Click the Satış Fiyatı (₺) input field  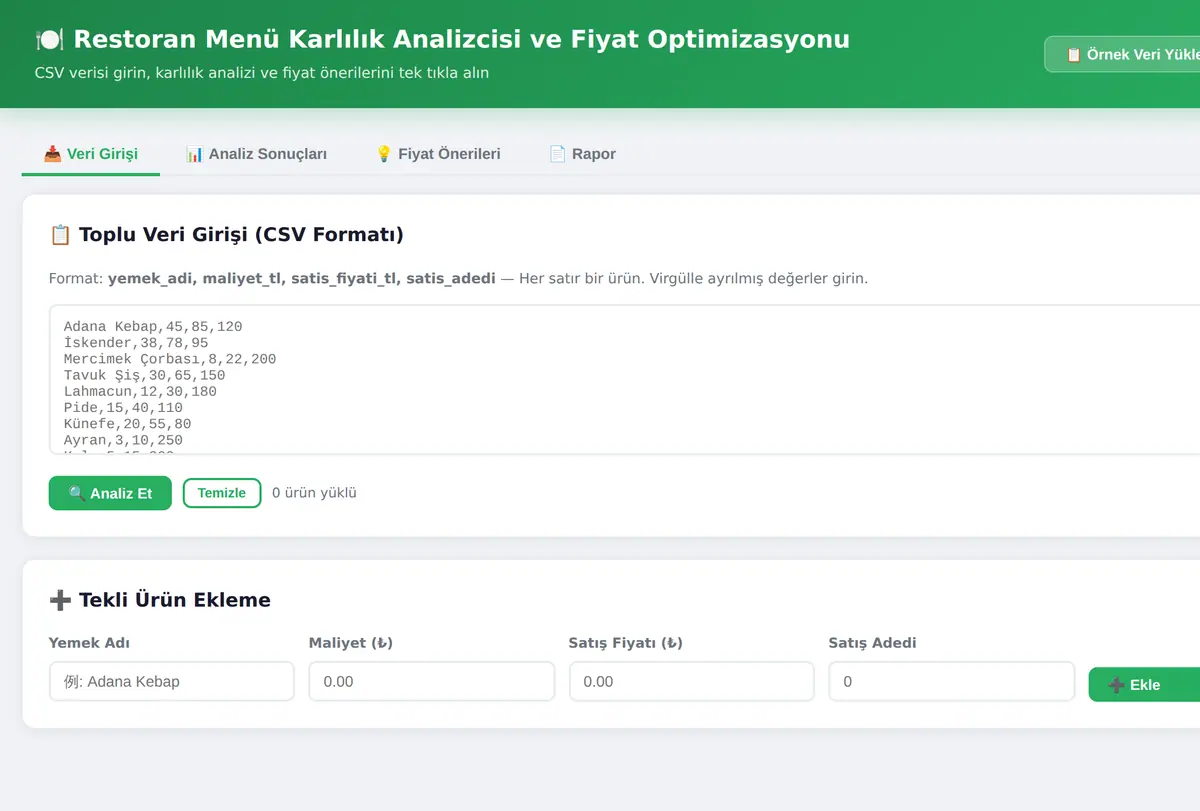click(x=692, y=681)
